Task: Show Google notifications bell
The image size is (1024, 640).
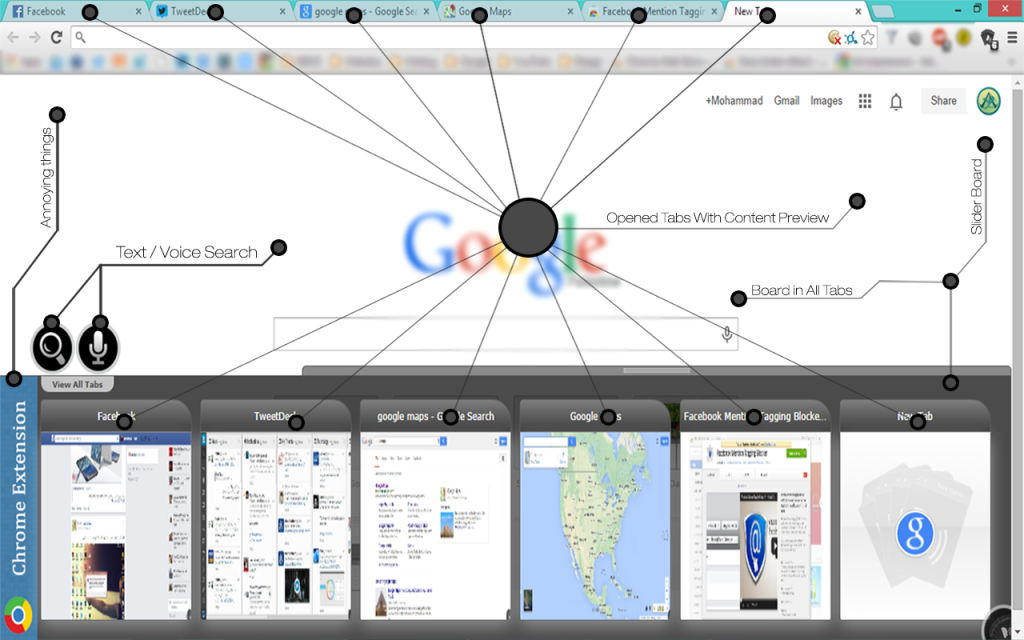Action: point(896,101)
